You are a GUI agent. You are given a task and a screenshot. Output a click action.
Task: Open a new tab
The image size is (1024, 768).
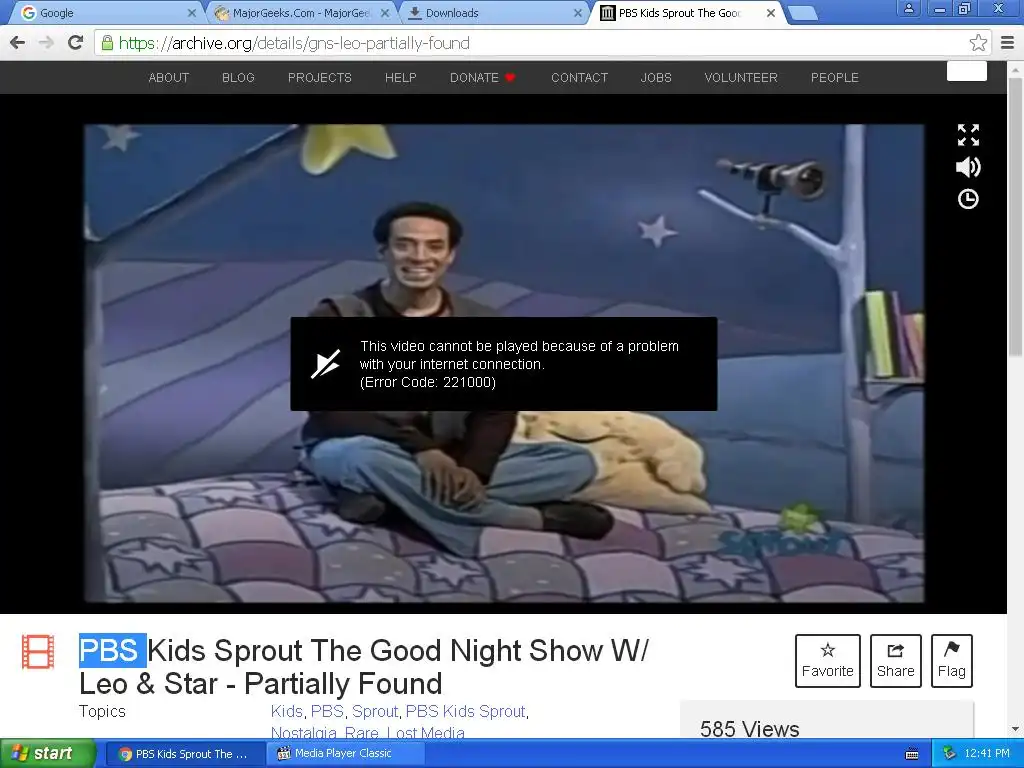tap(802, 13)
